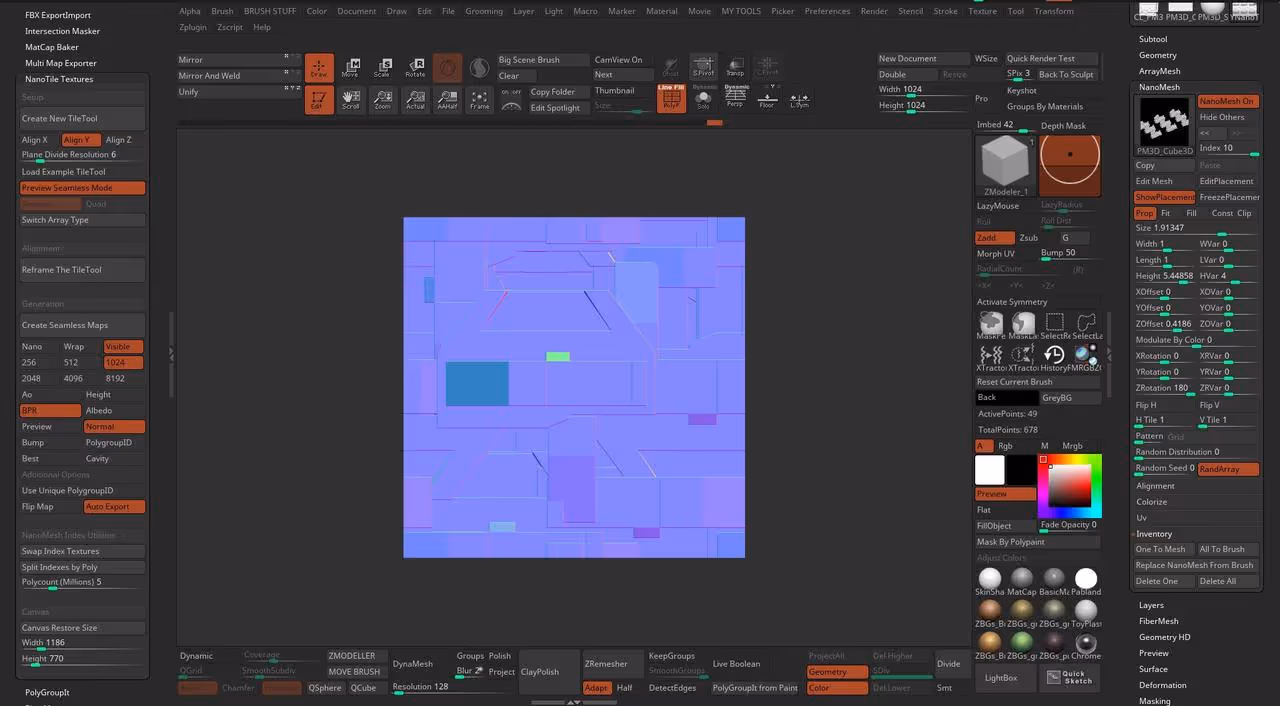
Task: Open the Preferences menu
Action: click(827, 11)
